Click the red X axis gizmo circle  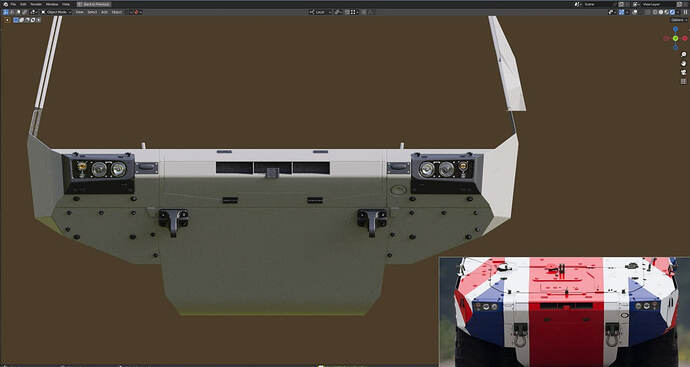[x=685, y=39]
